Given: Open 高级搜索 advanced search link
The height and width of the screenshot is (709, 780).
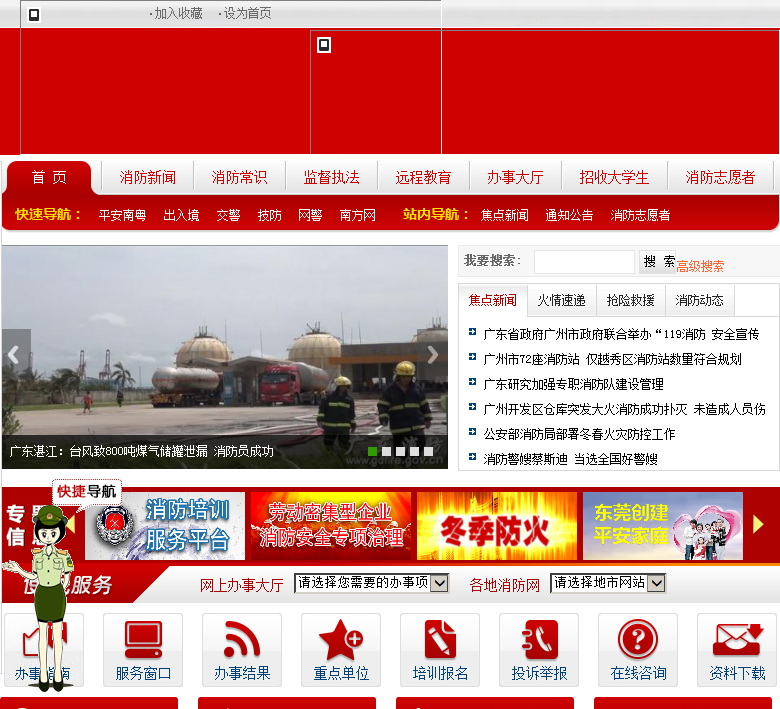Looking at the screenshot, I should point(700,267).
